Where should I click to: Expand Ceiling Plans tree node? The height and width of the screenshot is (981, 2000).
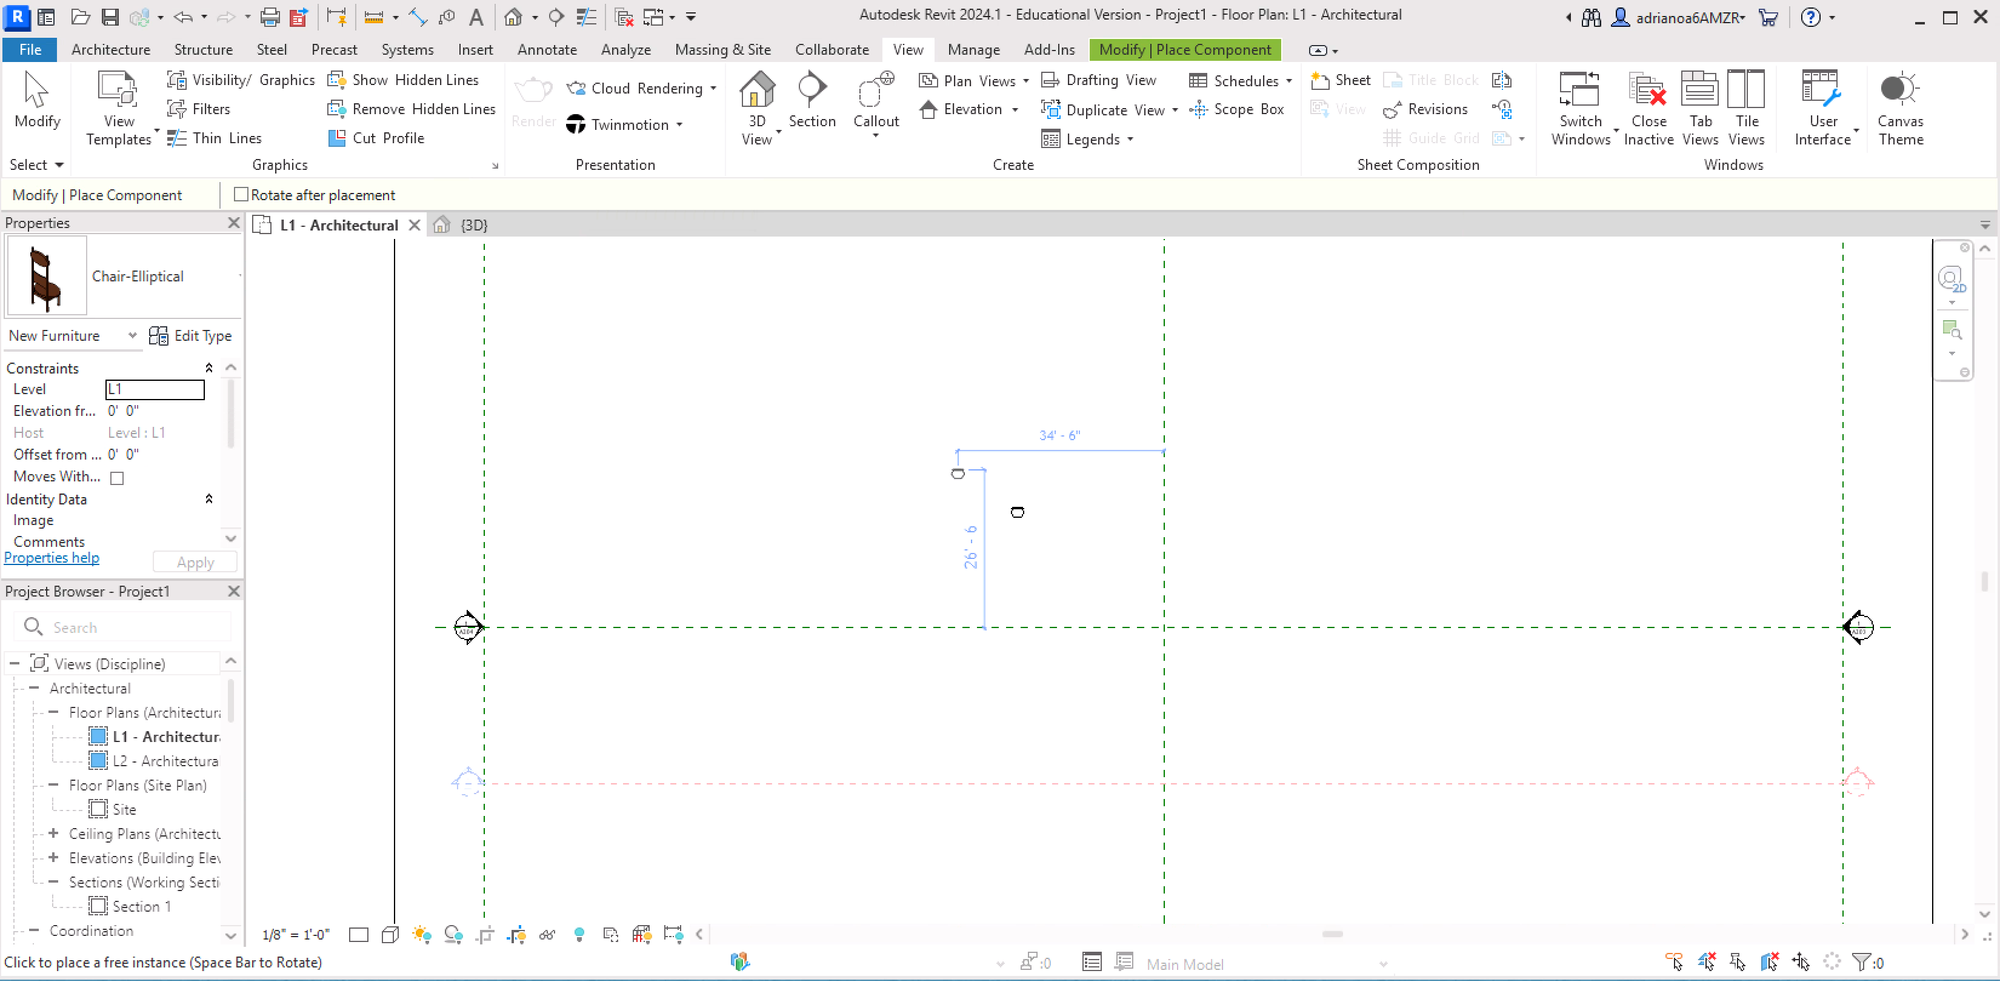tap(53, 833)
